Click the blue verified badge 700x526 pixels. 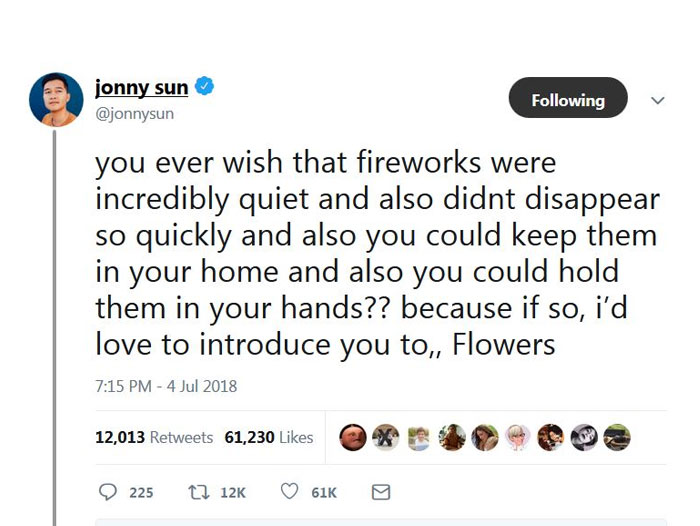(204, 89)
